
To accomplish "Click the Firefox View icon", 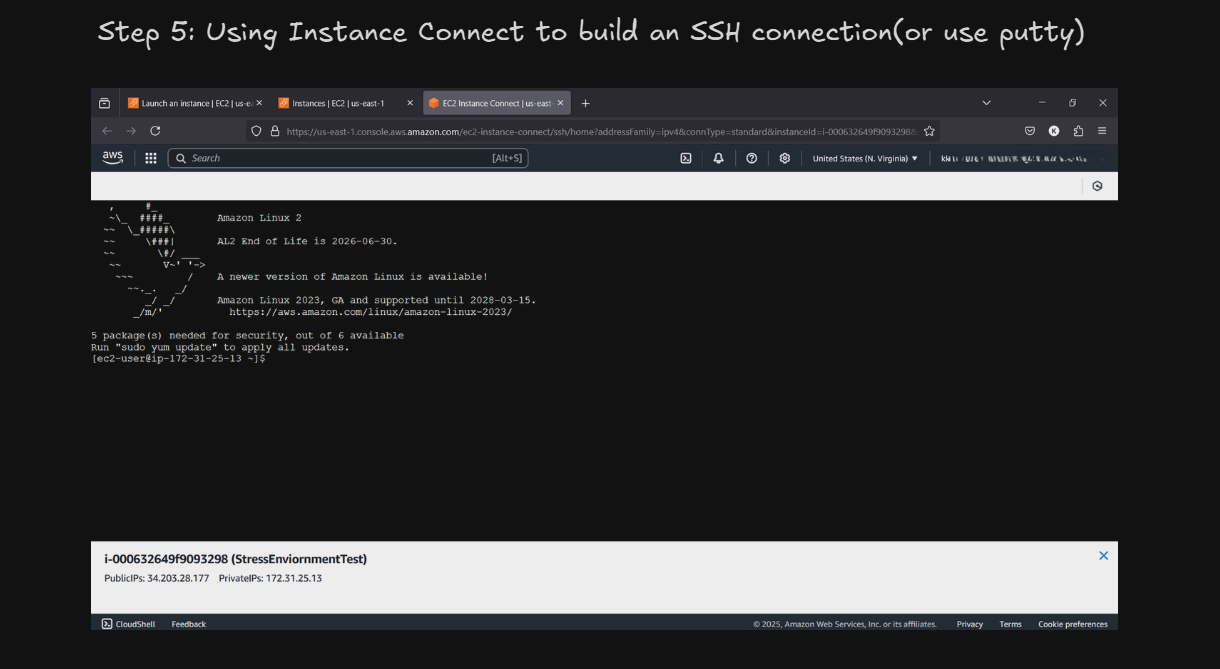I will click(105, 103).
